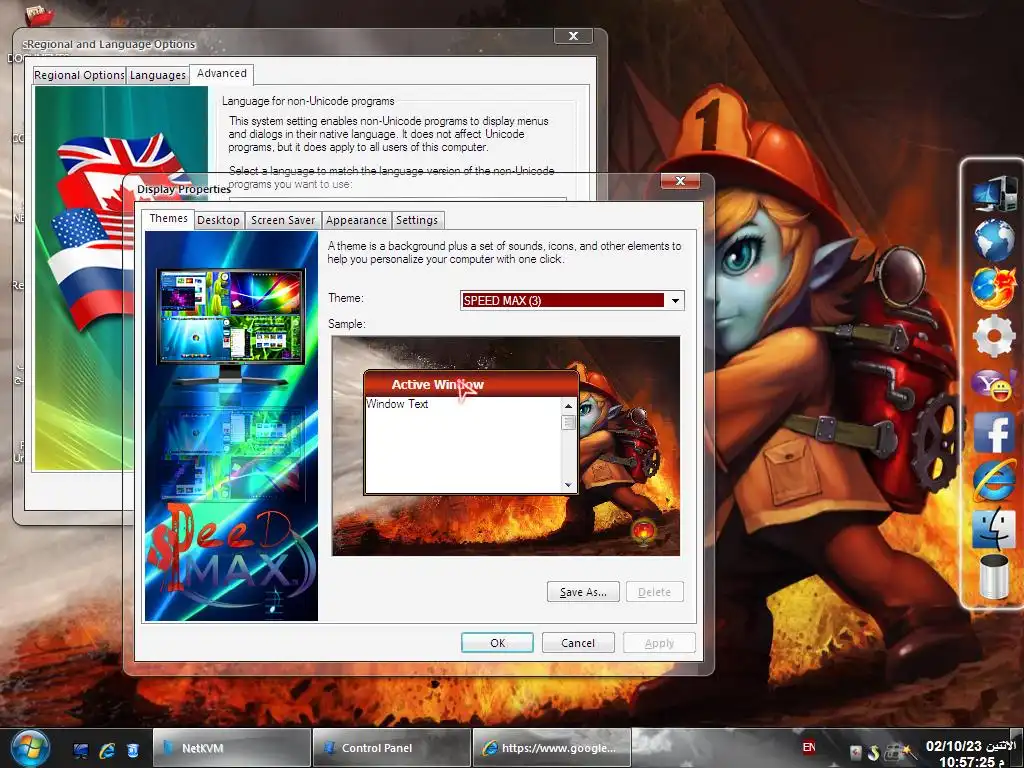Open Firefox from the side dock
Screen dimensions: 1024x768
pos(994,287)
